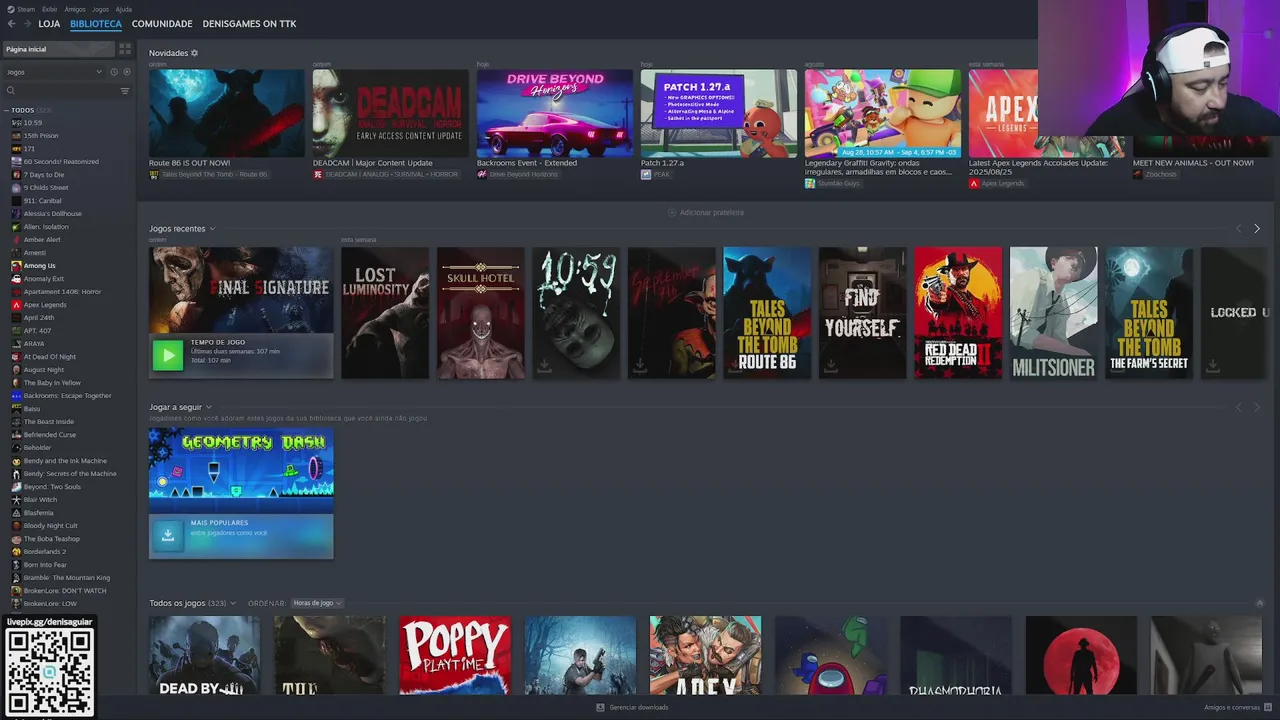Screen dimensions: 1280x720
Task: Change sort order Horas de jogo
Action: pos(316,603)
